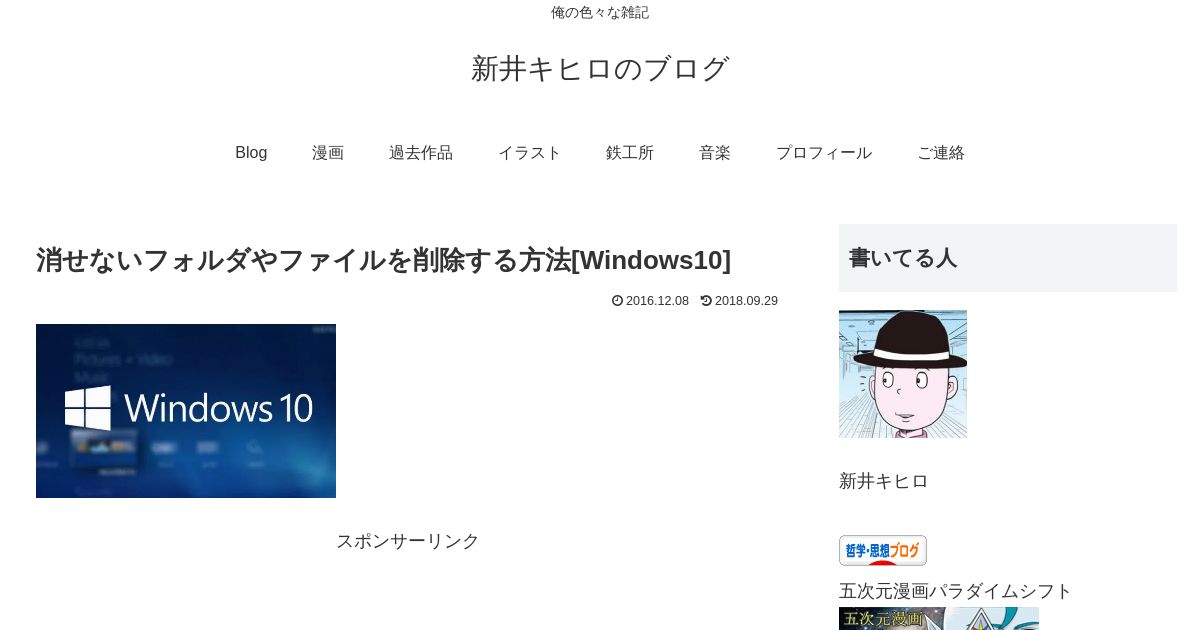Click the 哲学・思想ブログ badge
Viewport: 1200px width, 630px height.
(883, 550)
